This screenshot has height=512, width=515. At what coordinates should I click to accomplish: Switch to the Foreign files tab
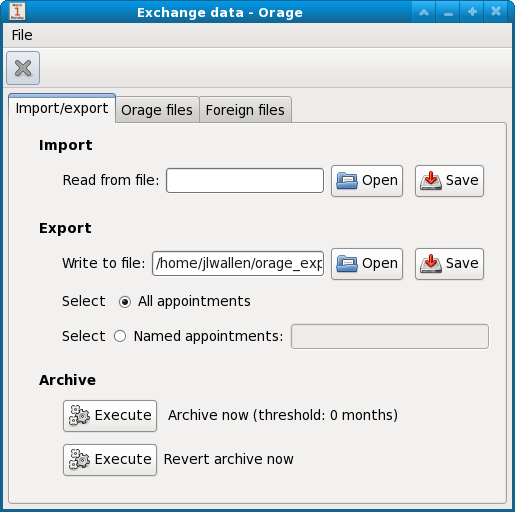(245, 110)
